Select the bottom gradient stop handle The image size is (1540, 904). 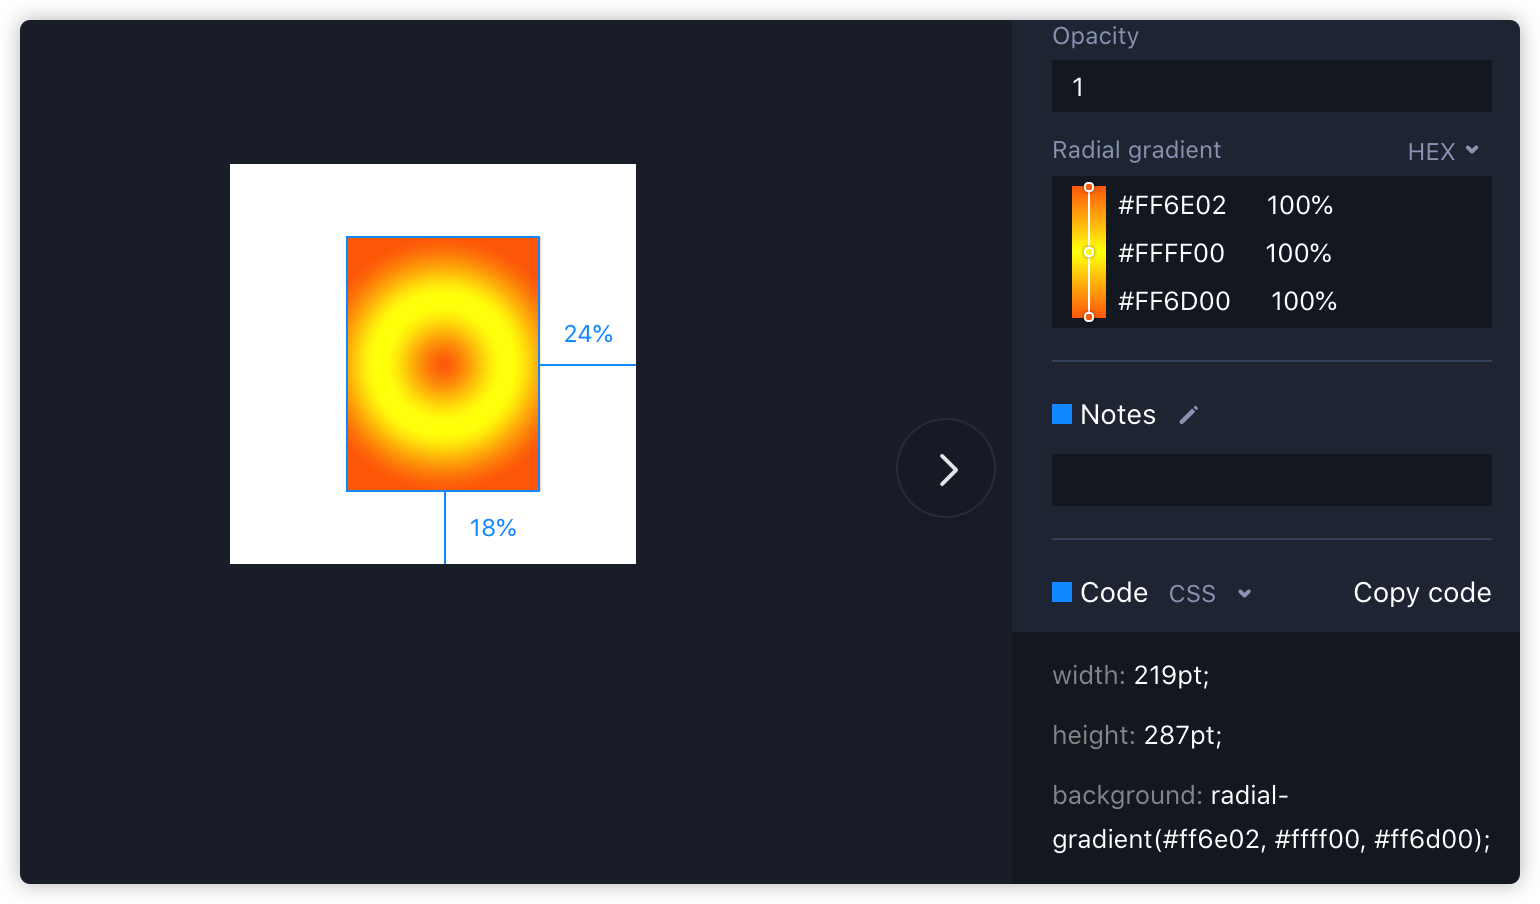tap(1089, 317)
